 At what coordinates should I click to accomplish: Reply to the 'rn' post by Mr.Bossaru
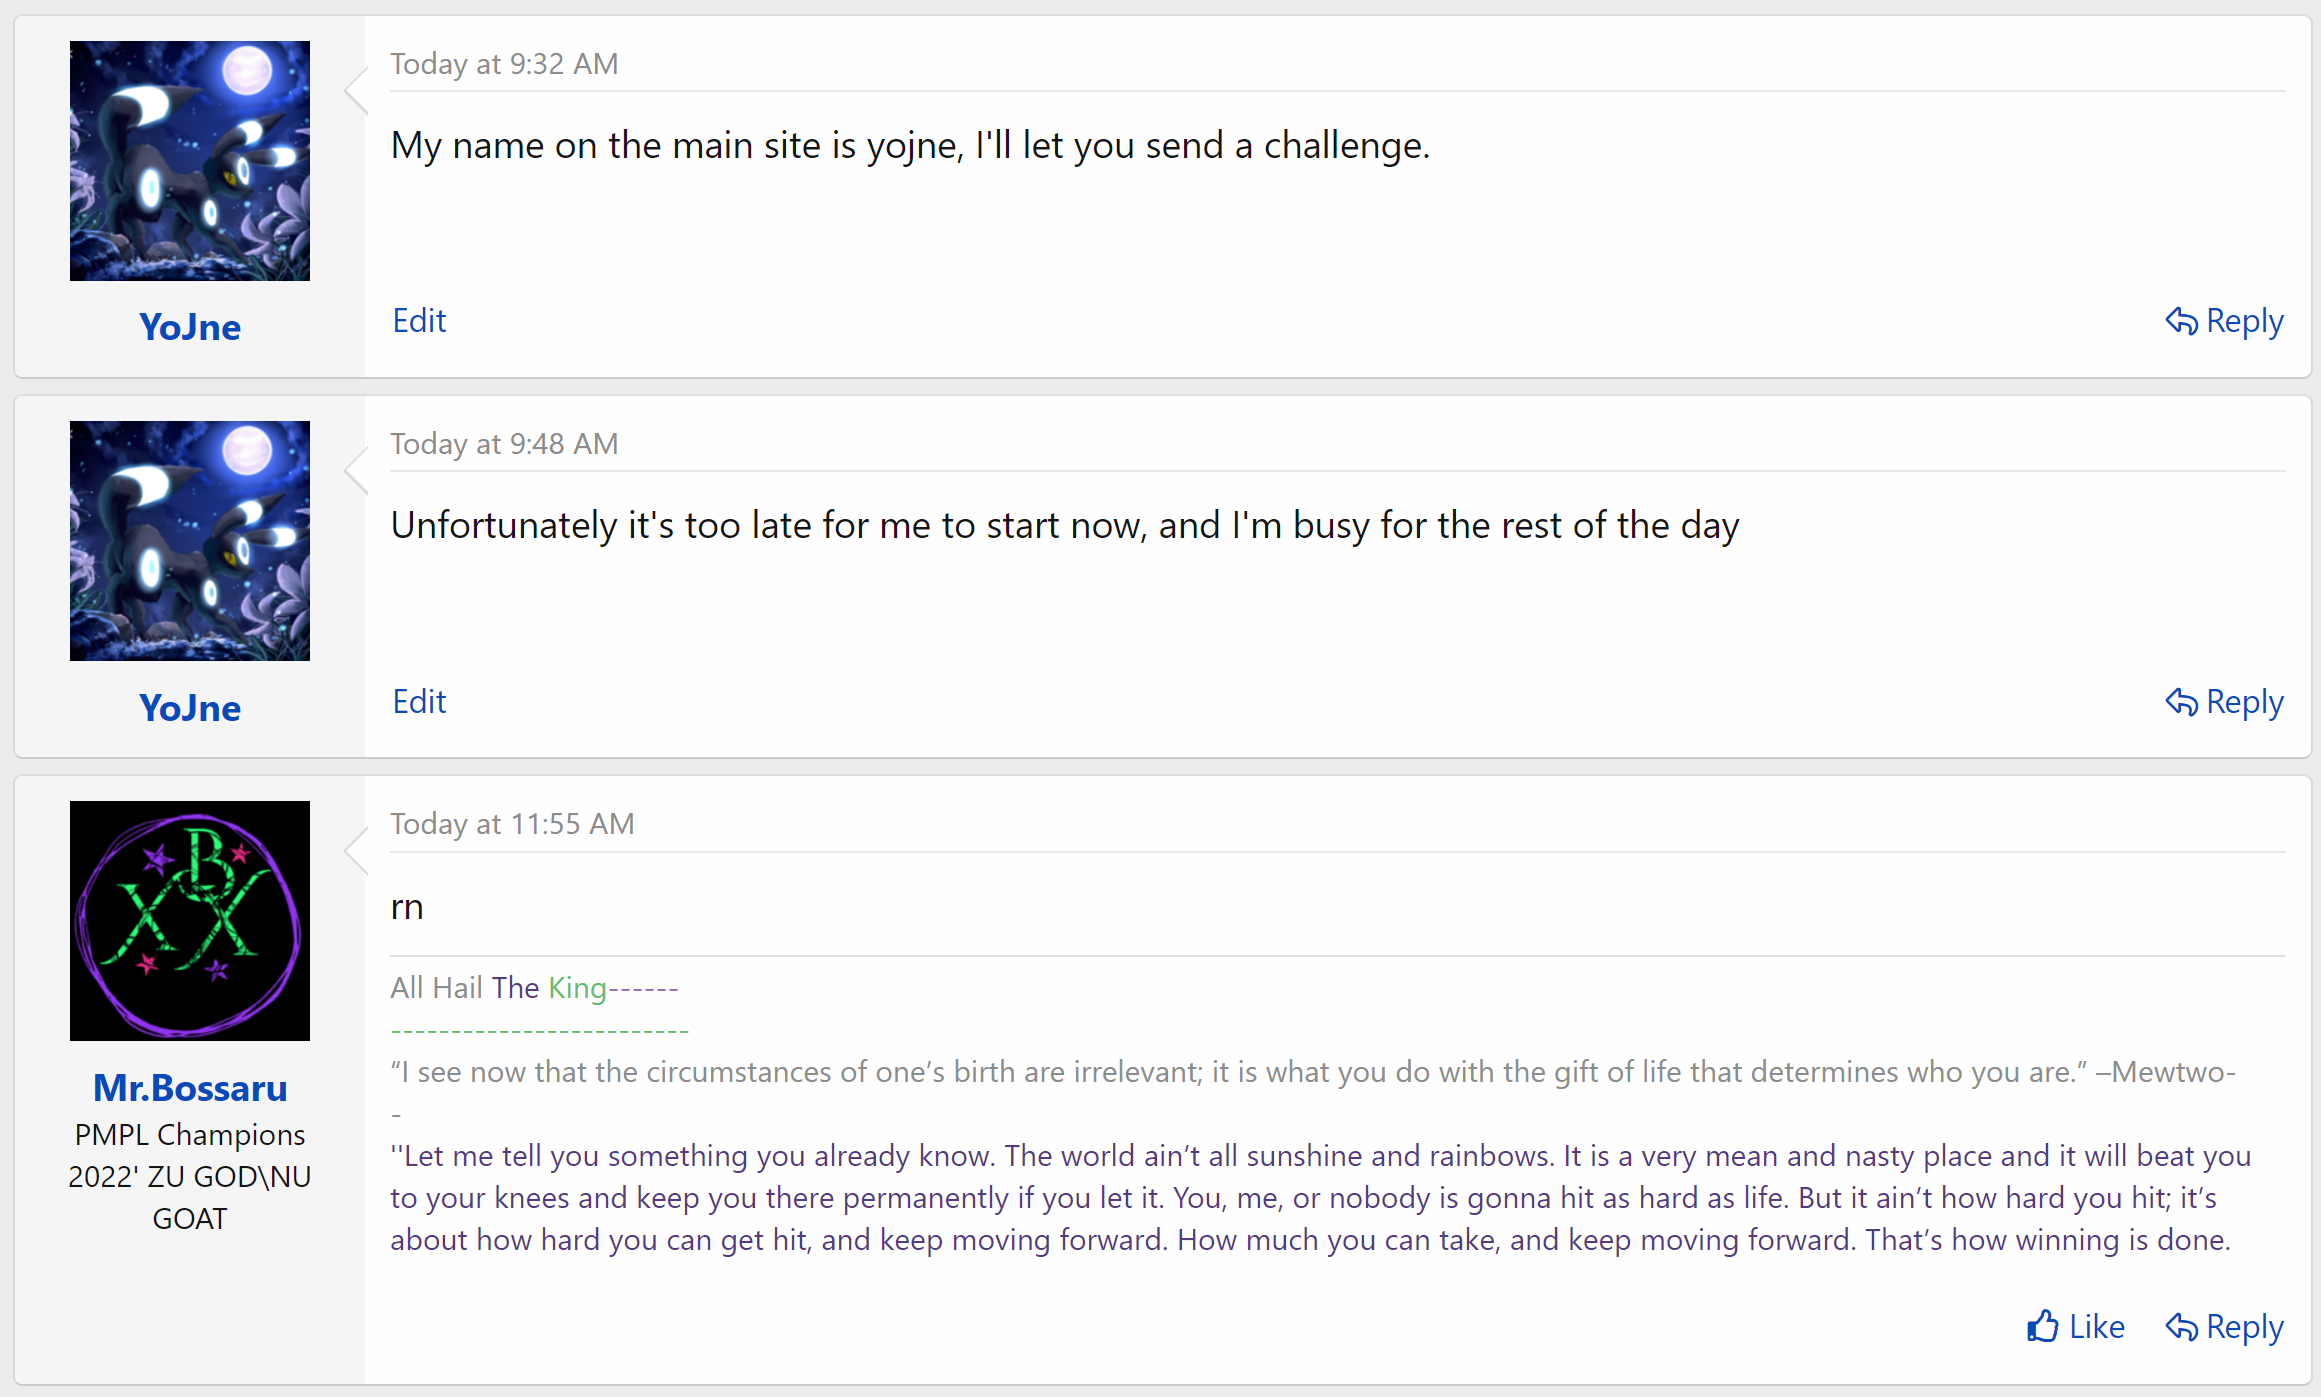pos(2225,1327)
